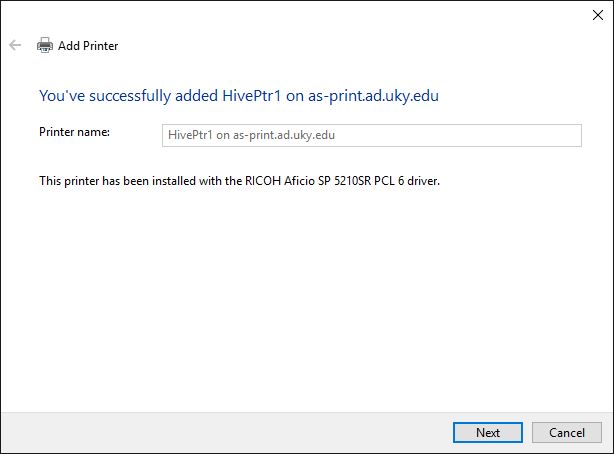Click the word 'You've' starting the heading
Viewport: 614px width, 454px height.
click(x=62, y=96)
